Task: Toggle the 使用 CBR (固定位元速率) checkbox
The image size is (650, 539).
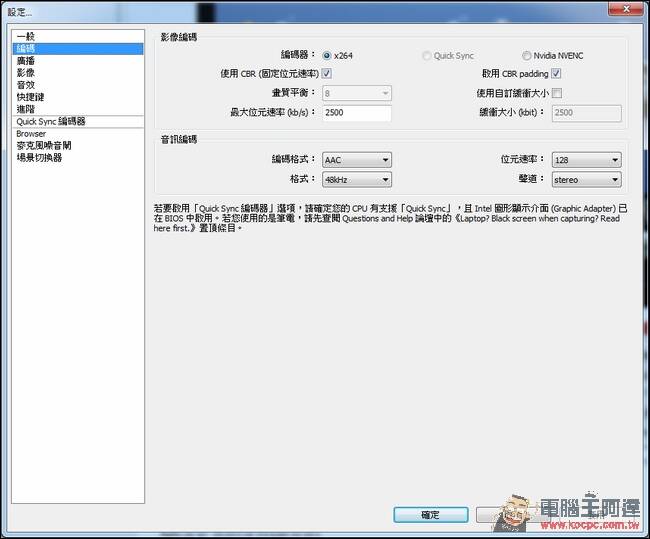Action: [327, 74]
